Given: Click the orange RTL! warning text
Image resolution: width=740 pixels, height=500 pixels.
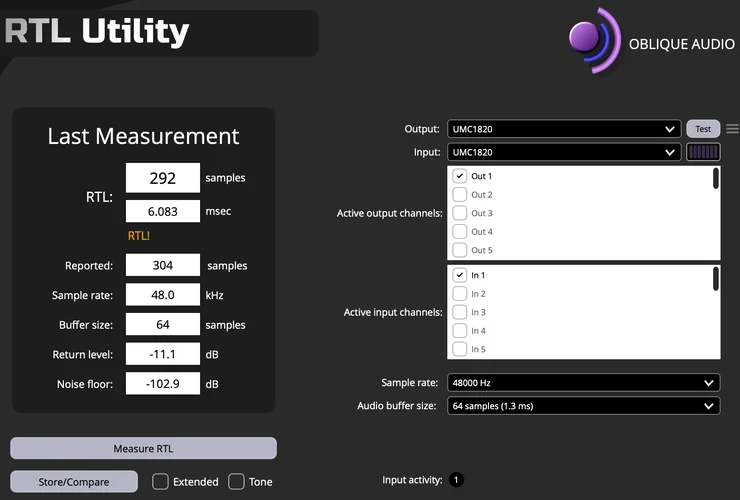Looking at the screenshot, I should tap(139, 236).
